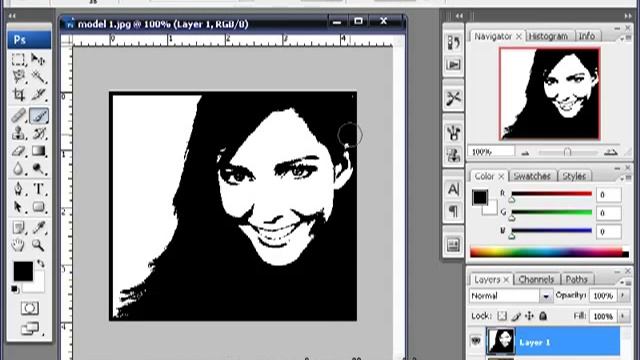The height and width of the screenshot is (360, 640).
Task: Click the Ps logo at toolbox top
Action: point(29,40)
